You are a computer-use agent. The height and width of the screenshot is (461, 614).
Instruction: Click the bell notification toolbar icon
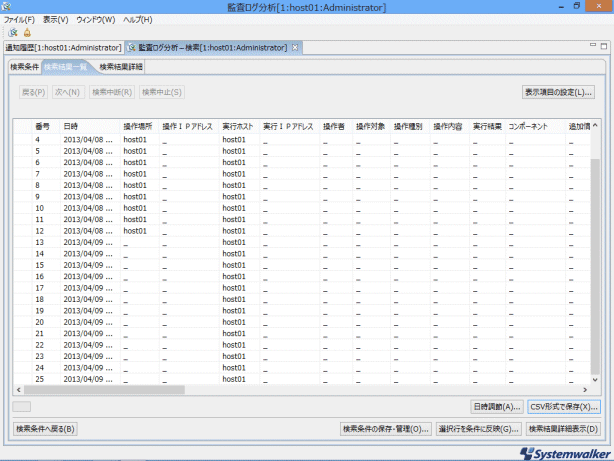[27, 32]
